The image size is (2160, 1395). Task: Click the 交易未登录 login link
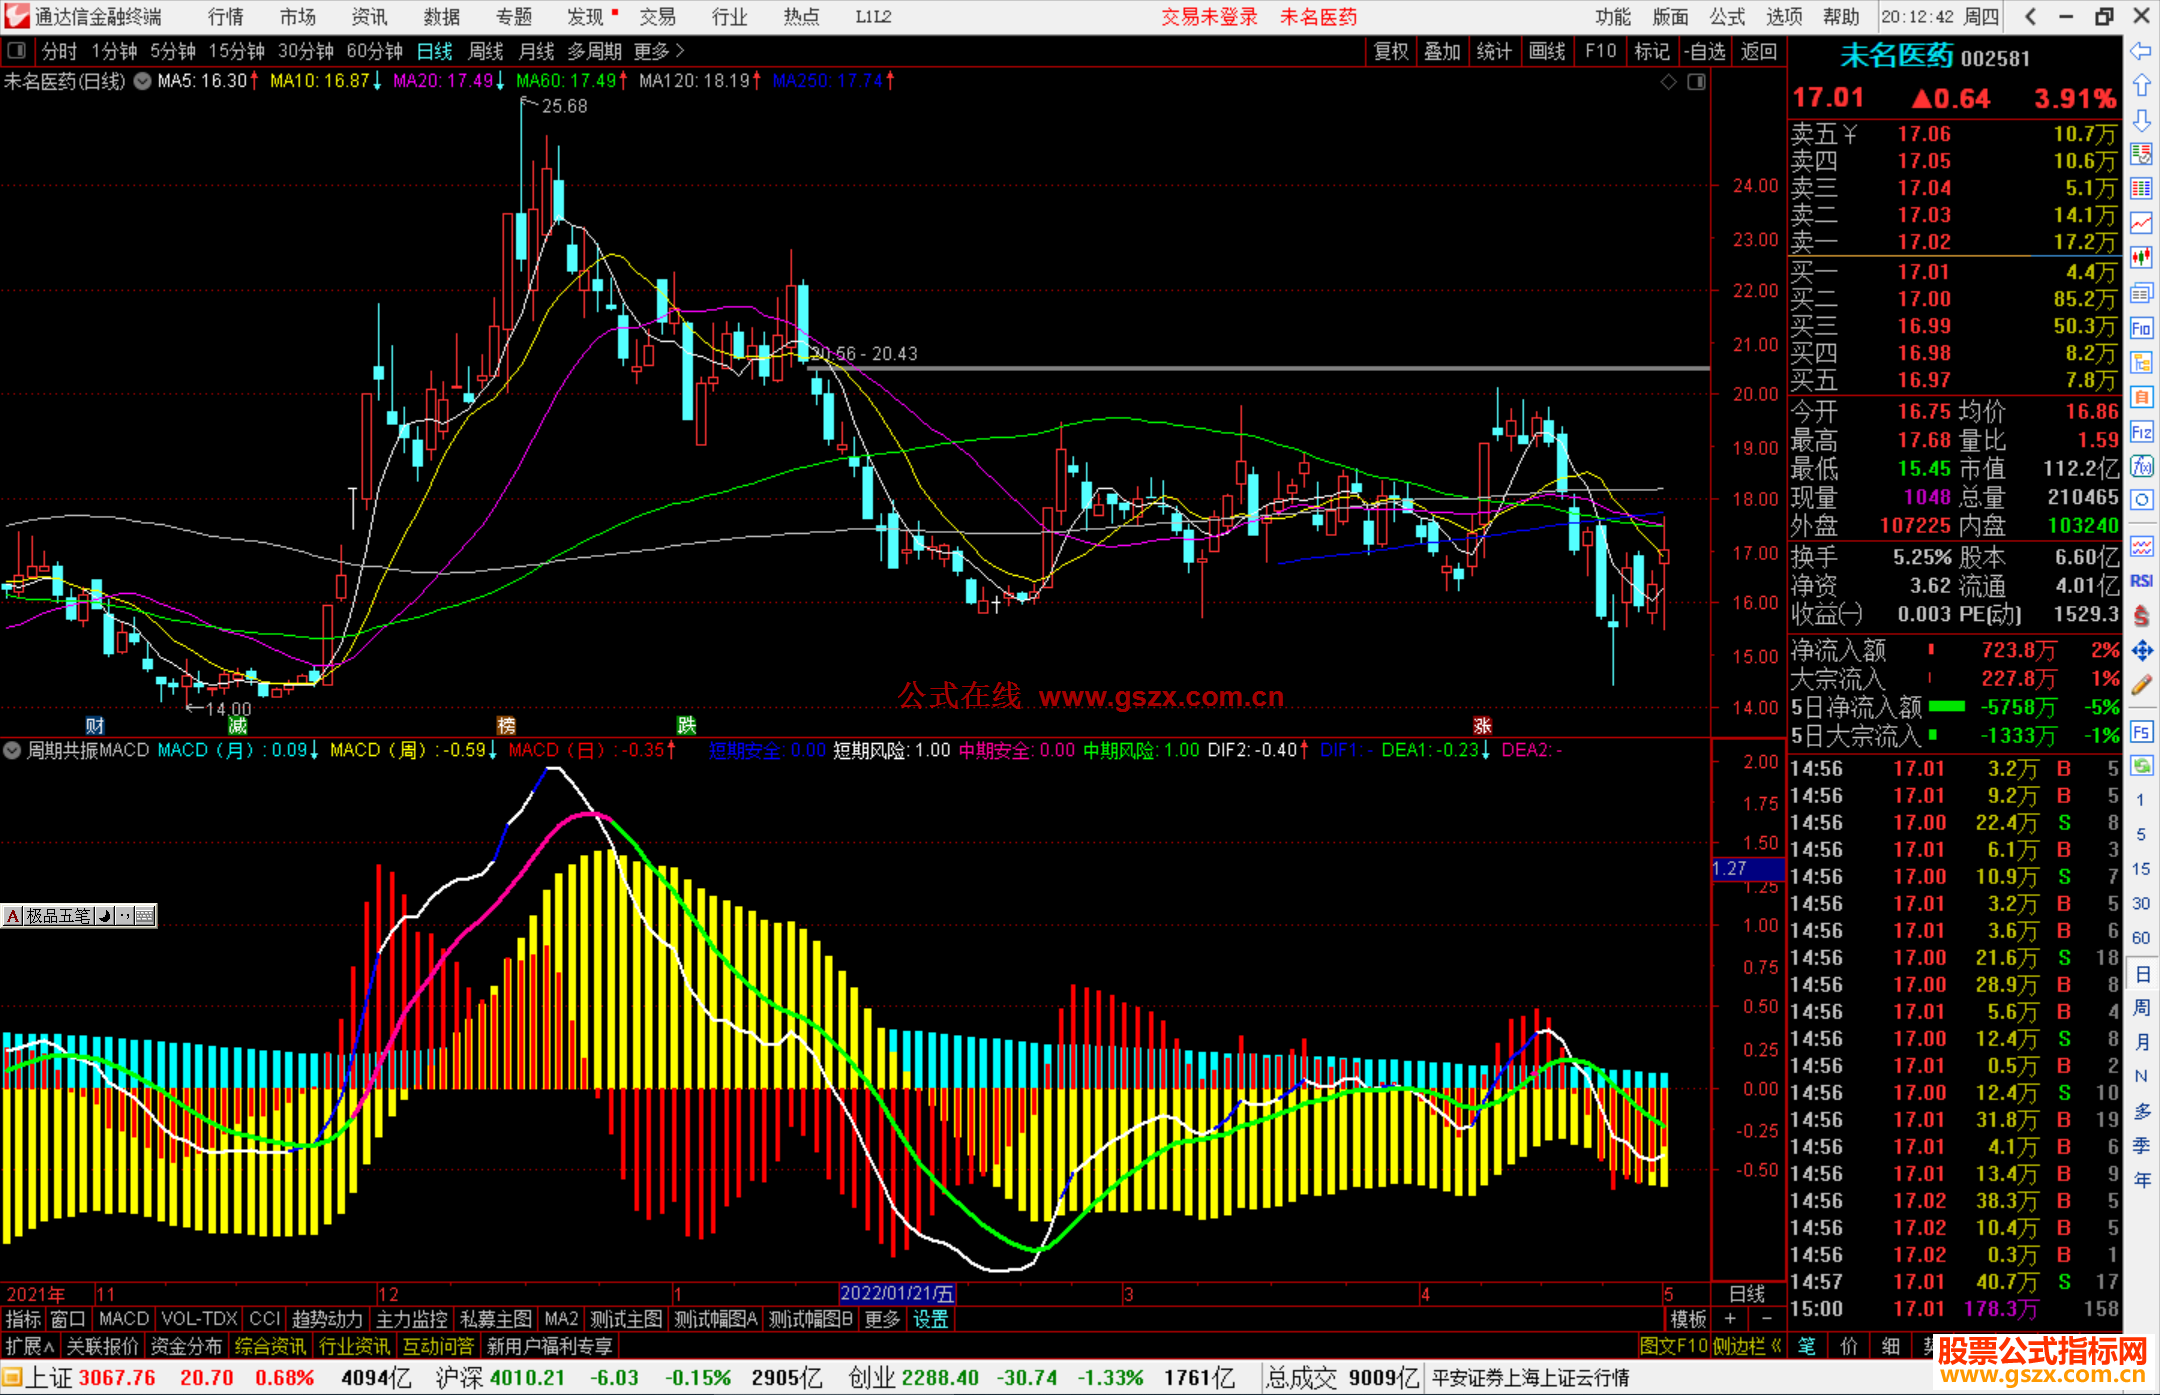pos(1209,16)
